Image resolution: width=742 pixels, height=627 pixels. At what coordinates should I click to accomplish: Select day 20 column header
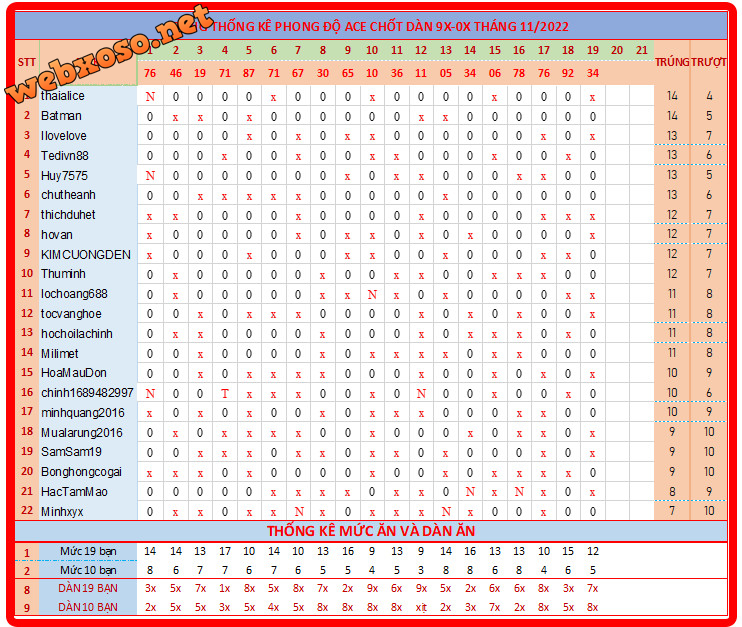617,50
